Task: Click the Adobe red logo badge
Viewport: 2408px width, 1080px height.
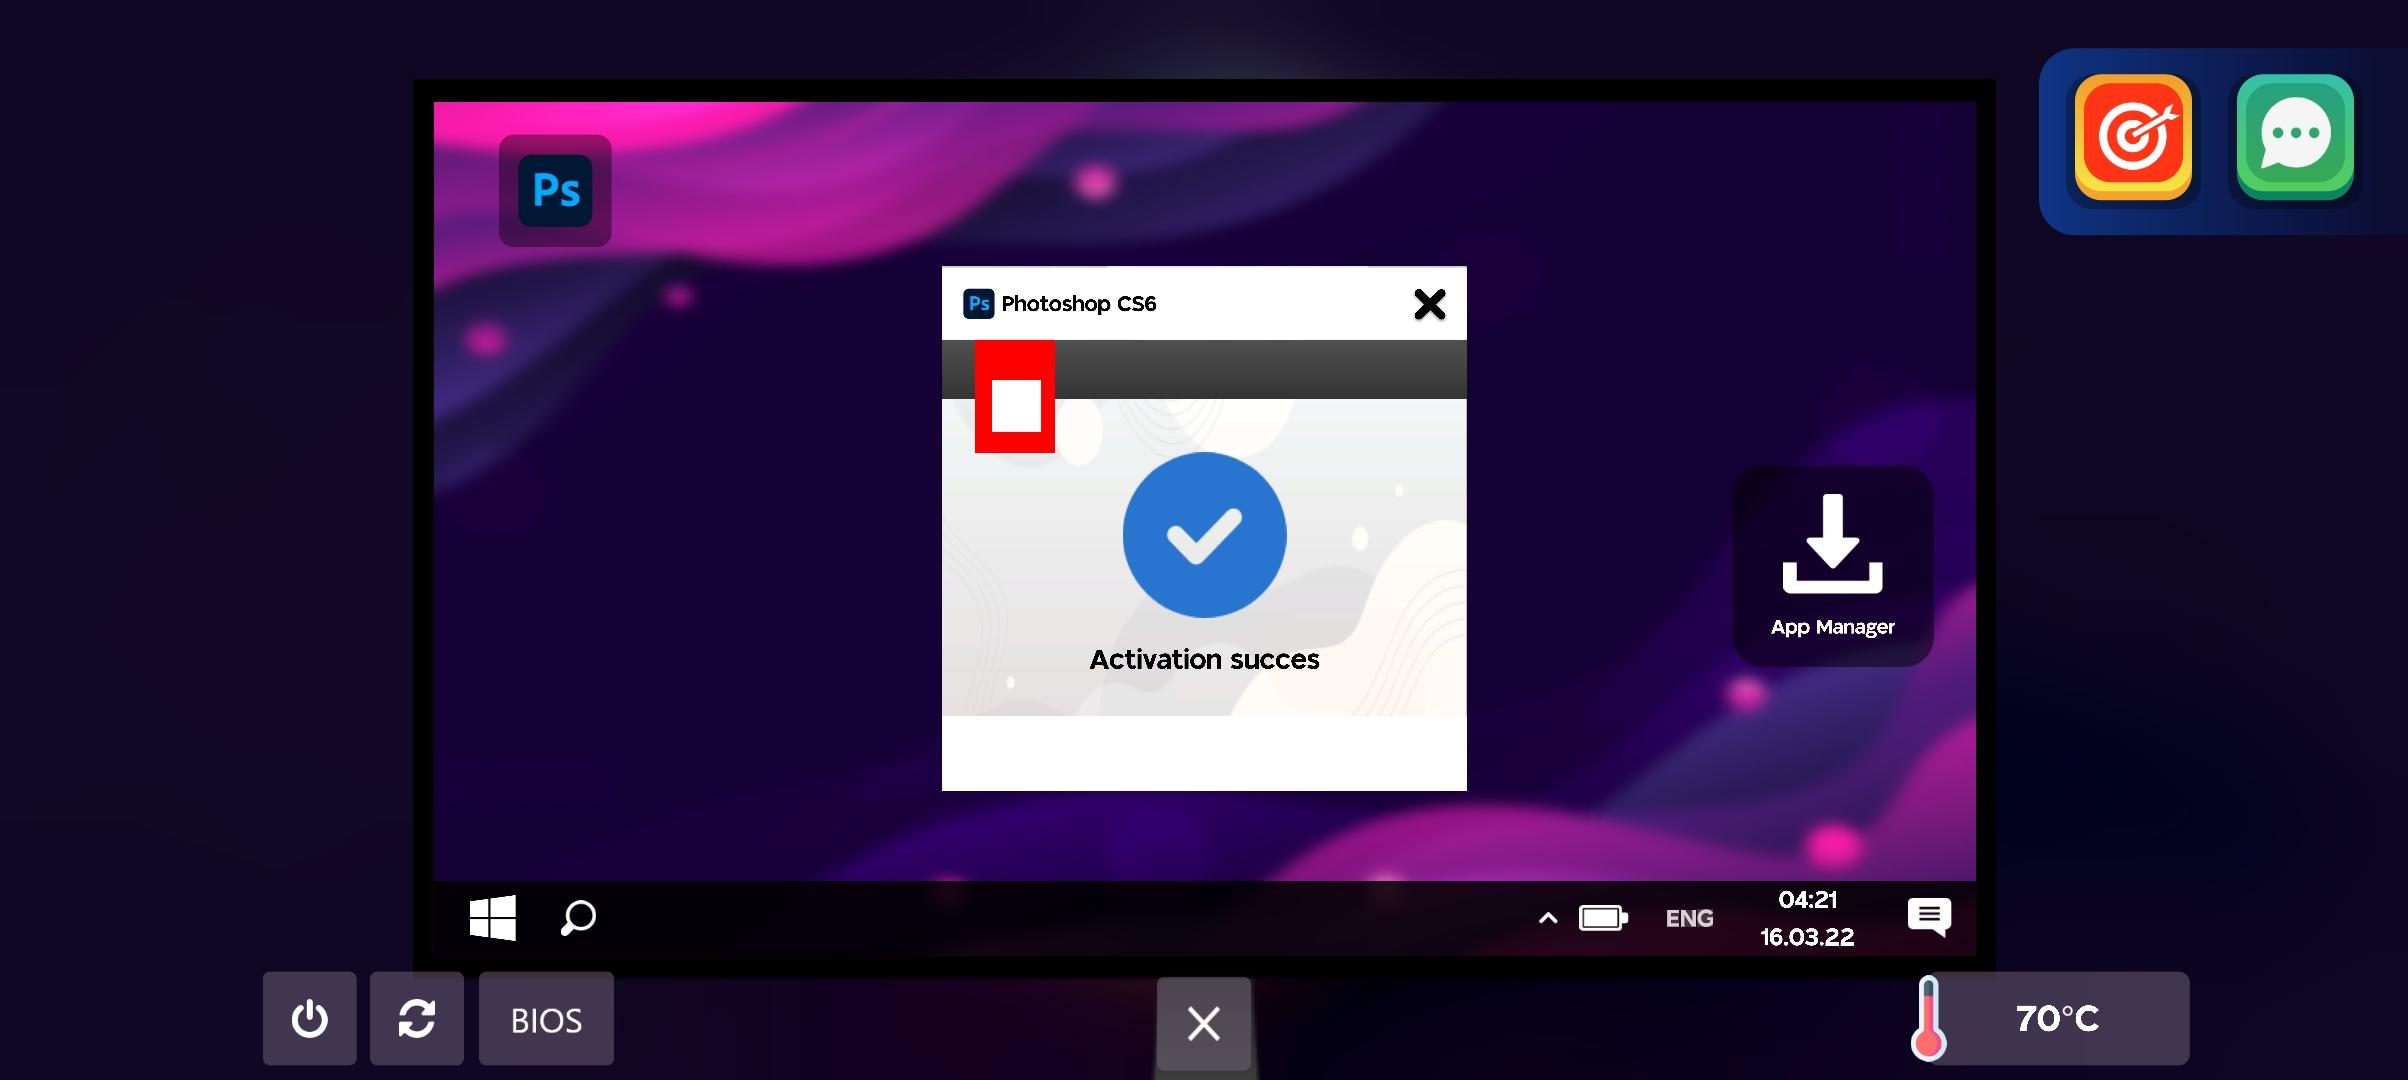Action: tap(1015, 398)
